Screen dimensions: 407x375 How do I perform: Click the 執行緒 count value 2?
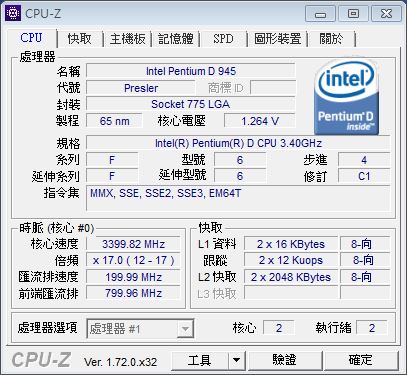[x=372, y=328]
